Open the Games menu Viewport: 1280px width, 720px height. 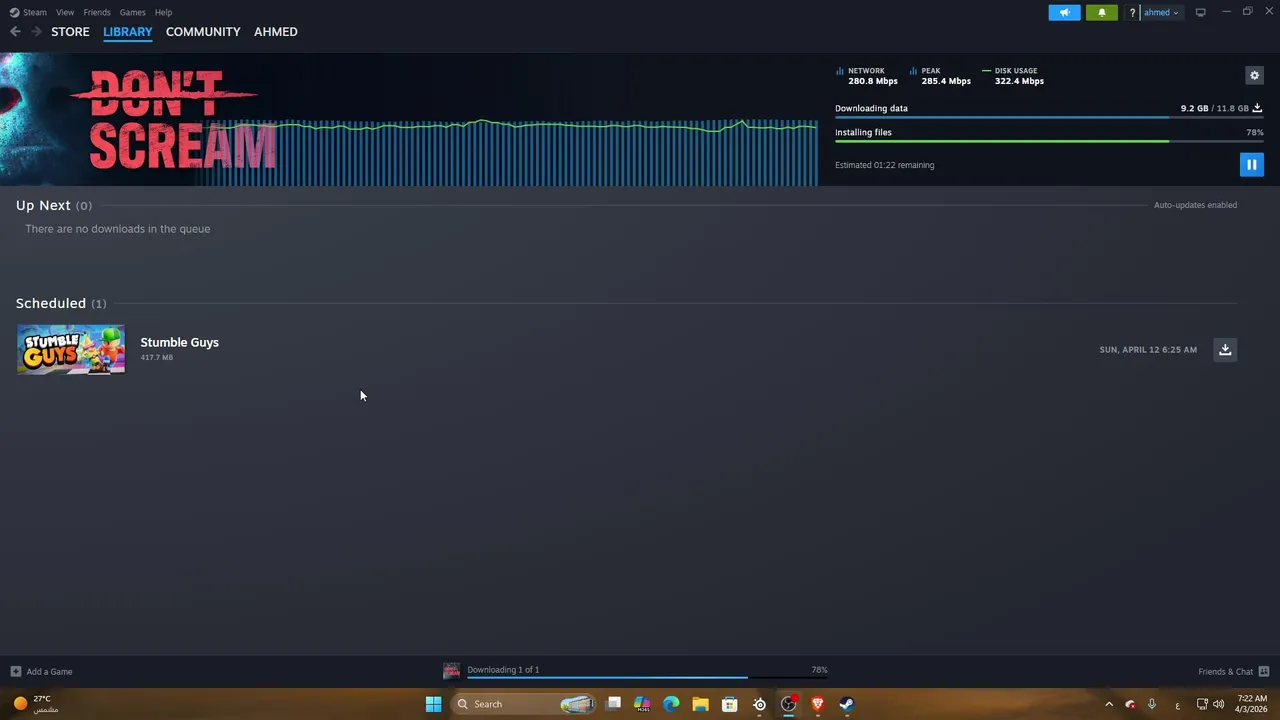click(132, 12)
